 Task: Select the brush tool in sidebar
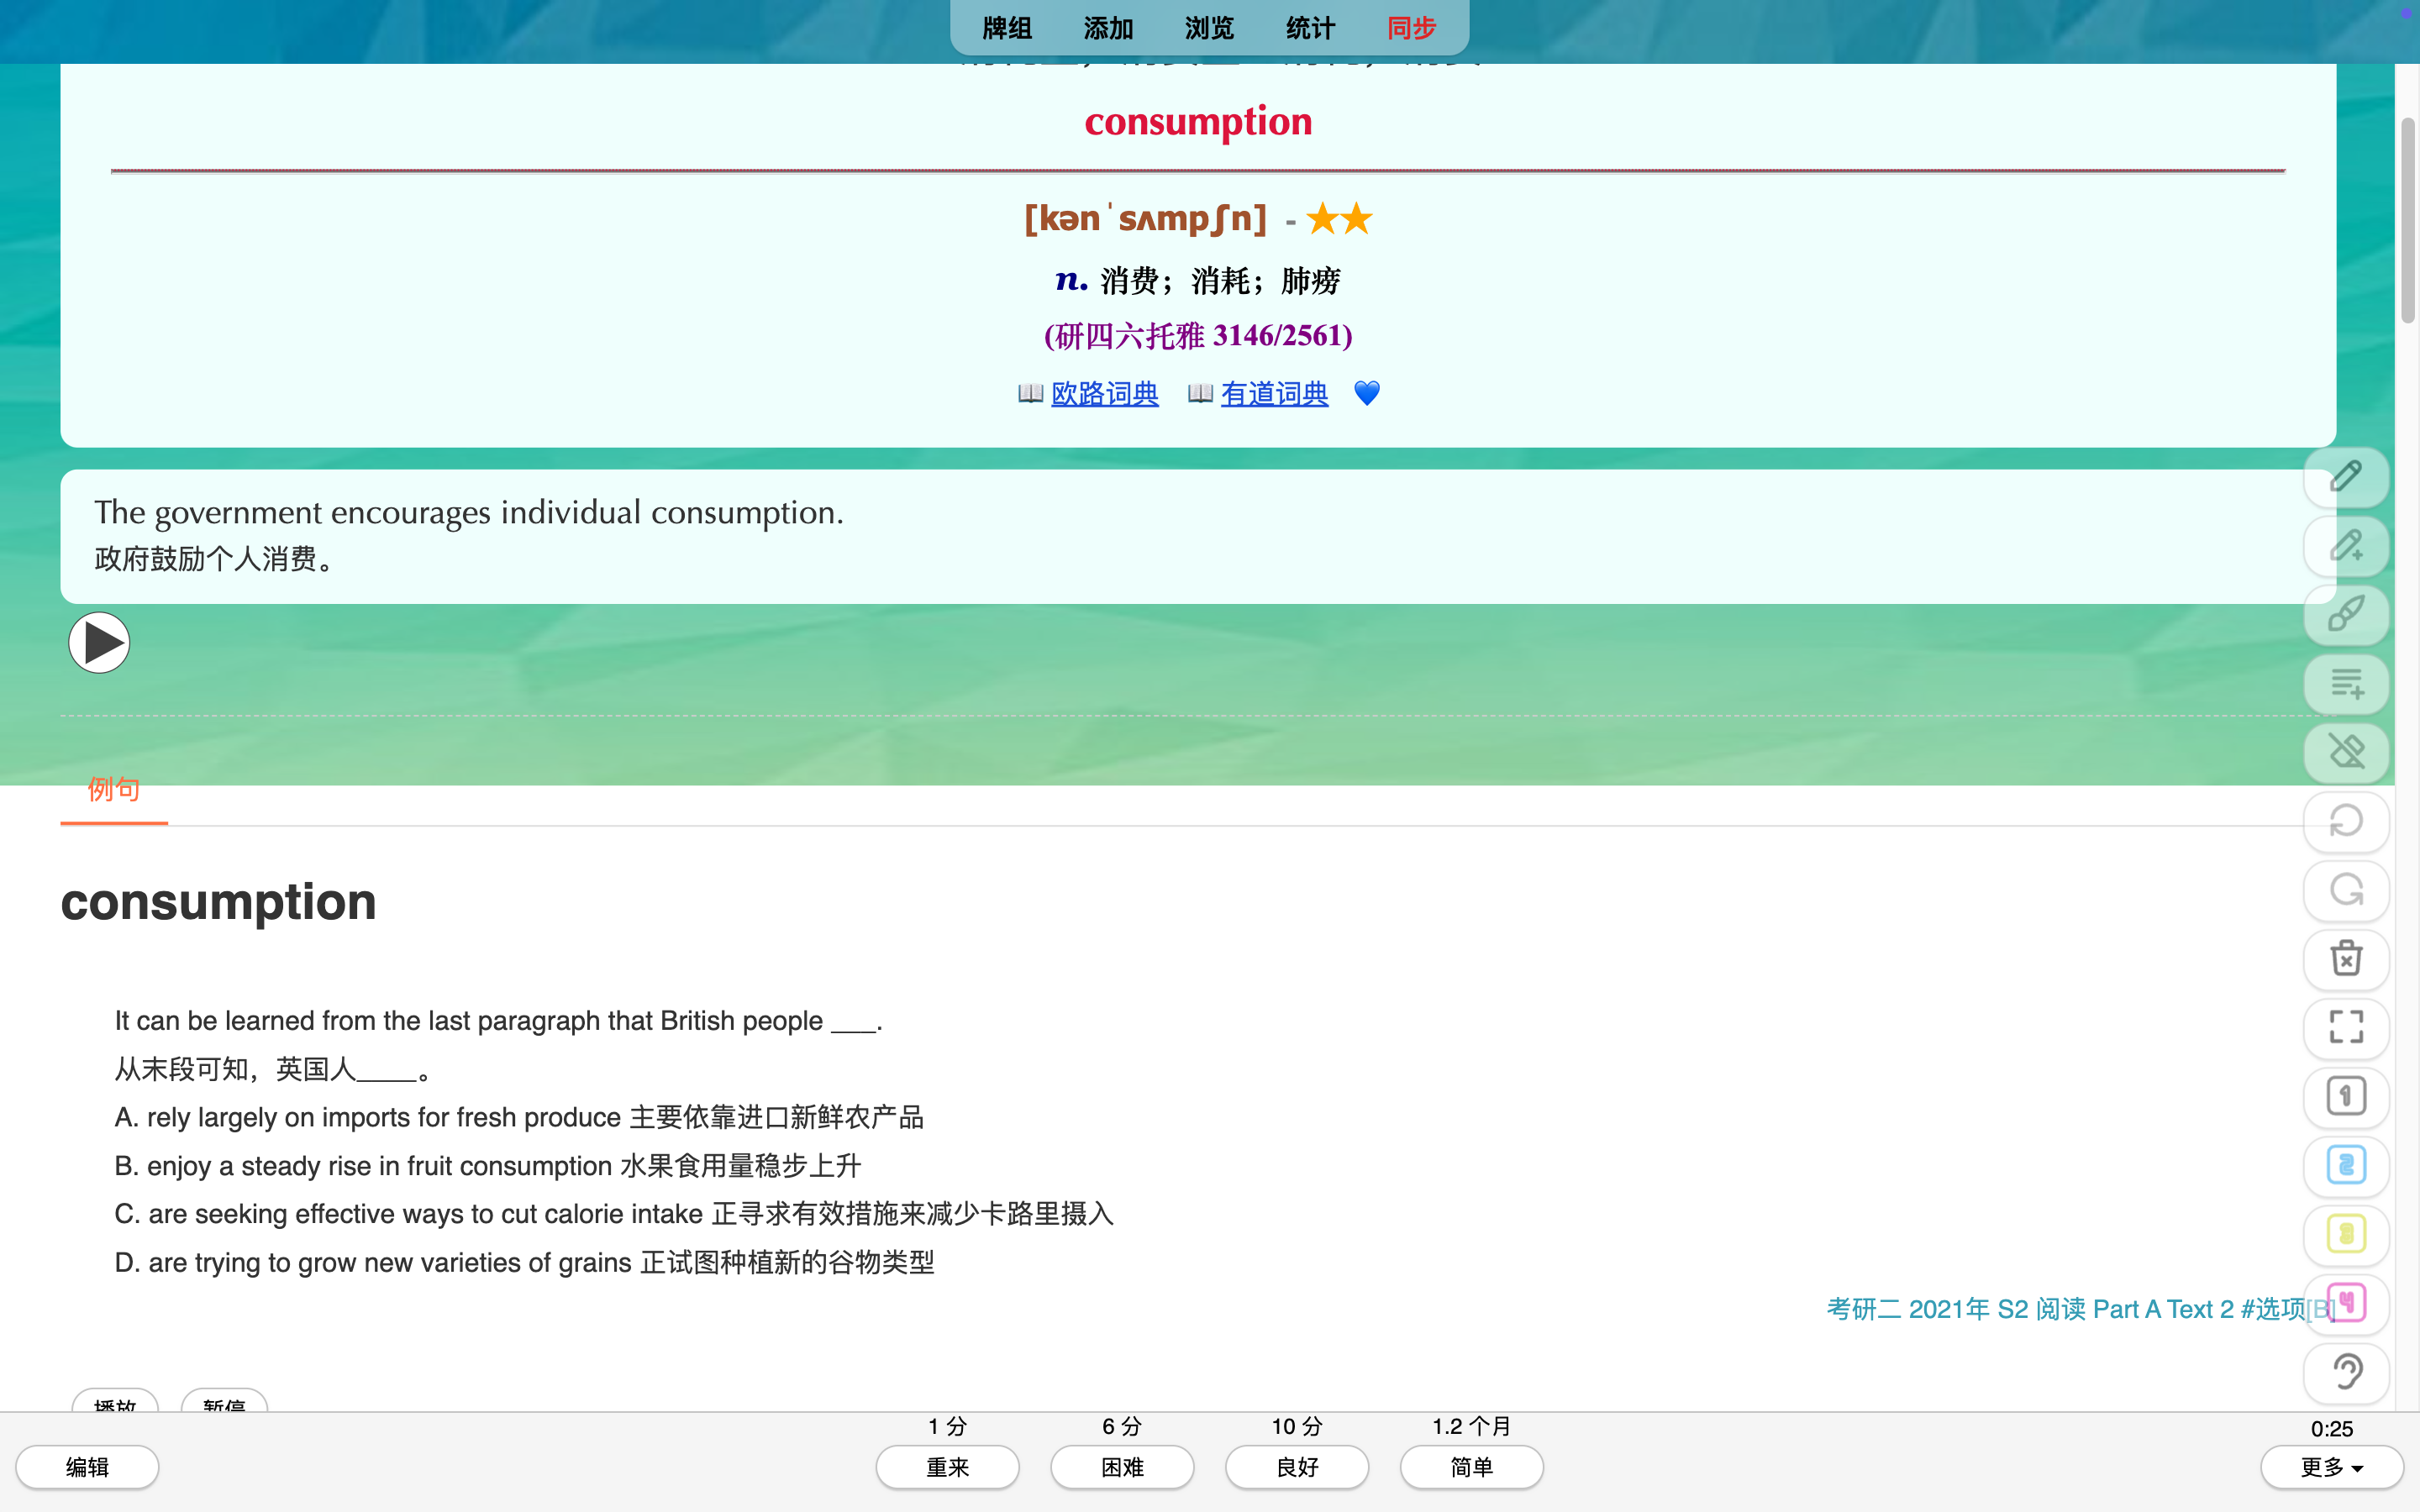(x=2345, y=614)
